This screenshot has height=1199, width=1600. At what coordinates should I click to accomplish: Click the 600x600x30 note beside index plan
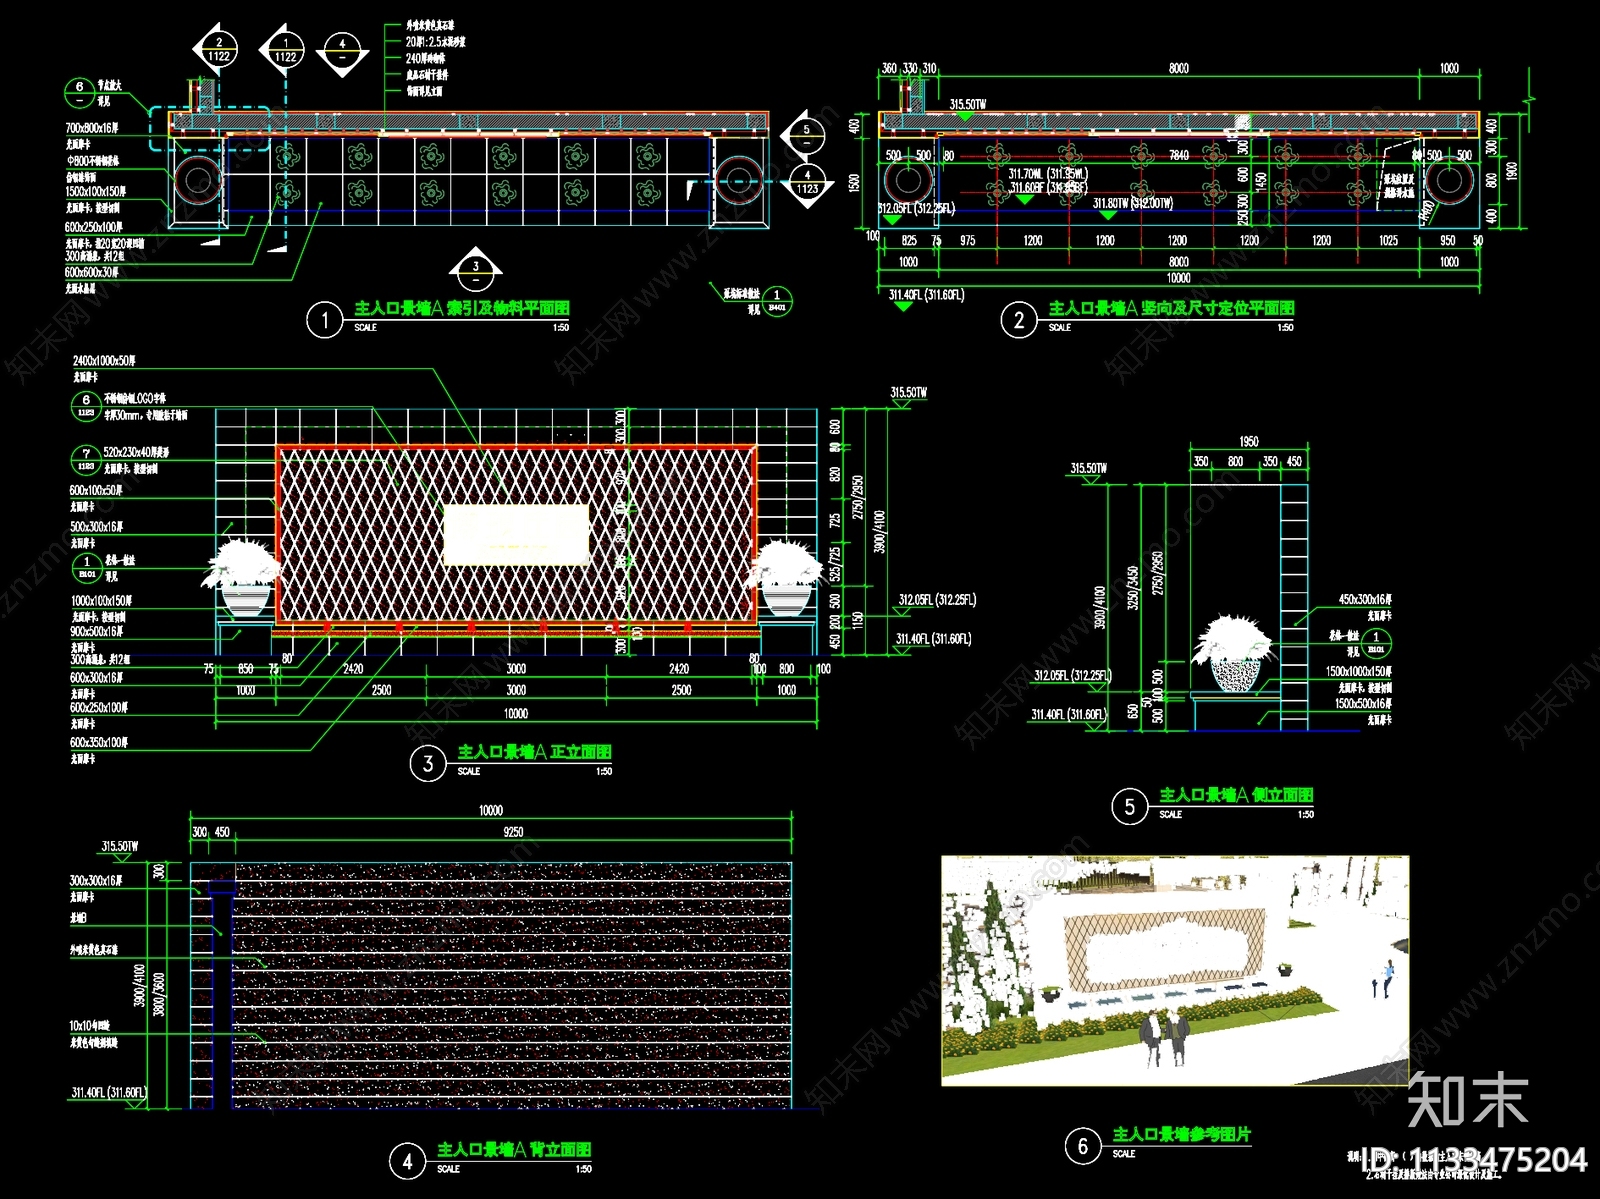tap(92, 272)
